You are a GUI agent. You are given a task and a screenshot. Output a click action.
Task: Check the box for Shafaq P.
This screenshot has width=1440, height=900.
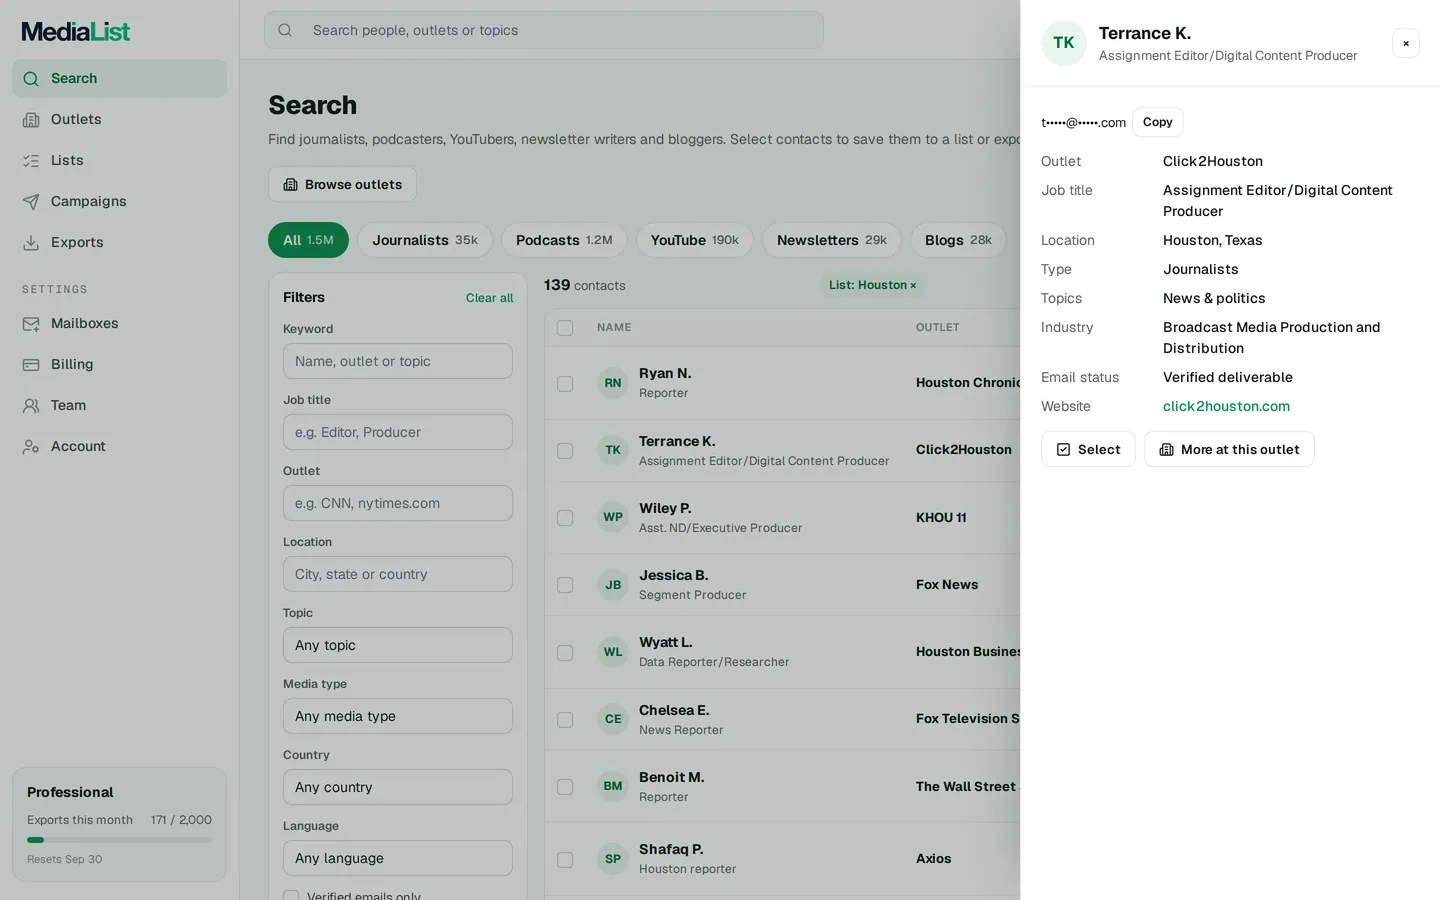coord(565,860)
